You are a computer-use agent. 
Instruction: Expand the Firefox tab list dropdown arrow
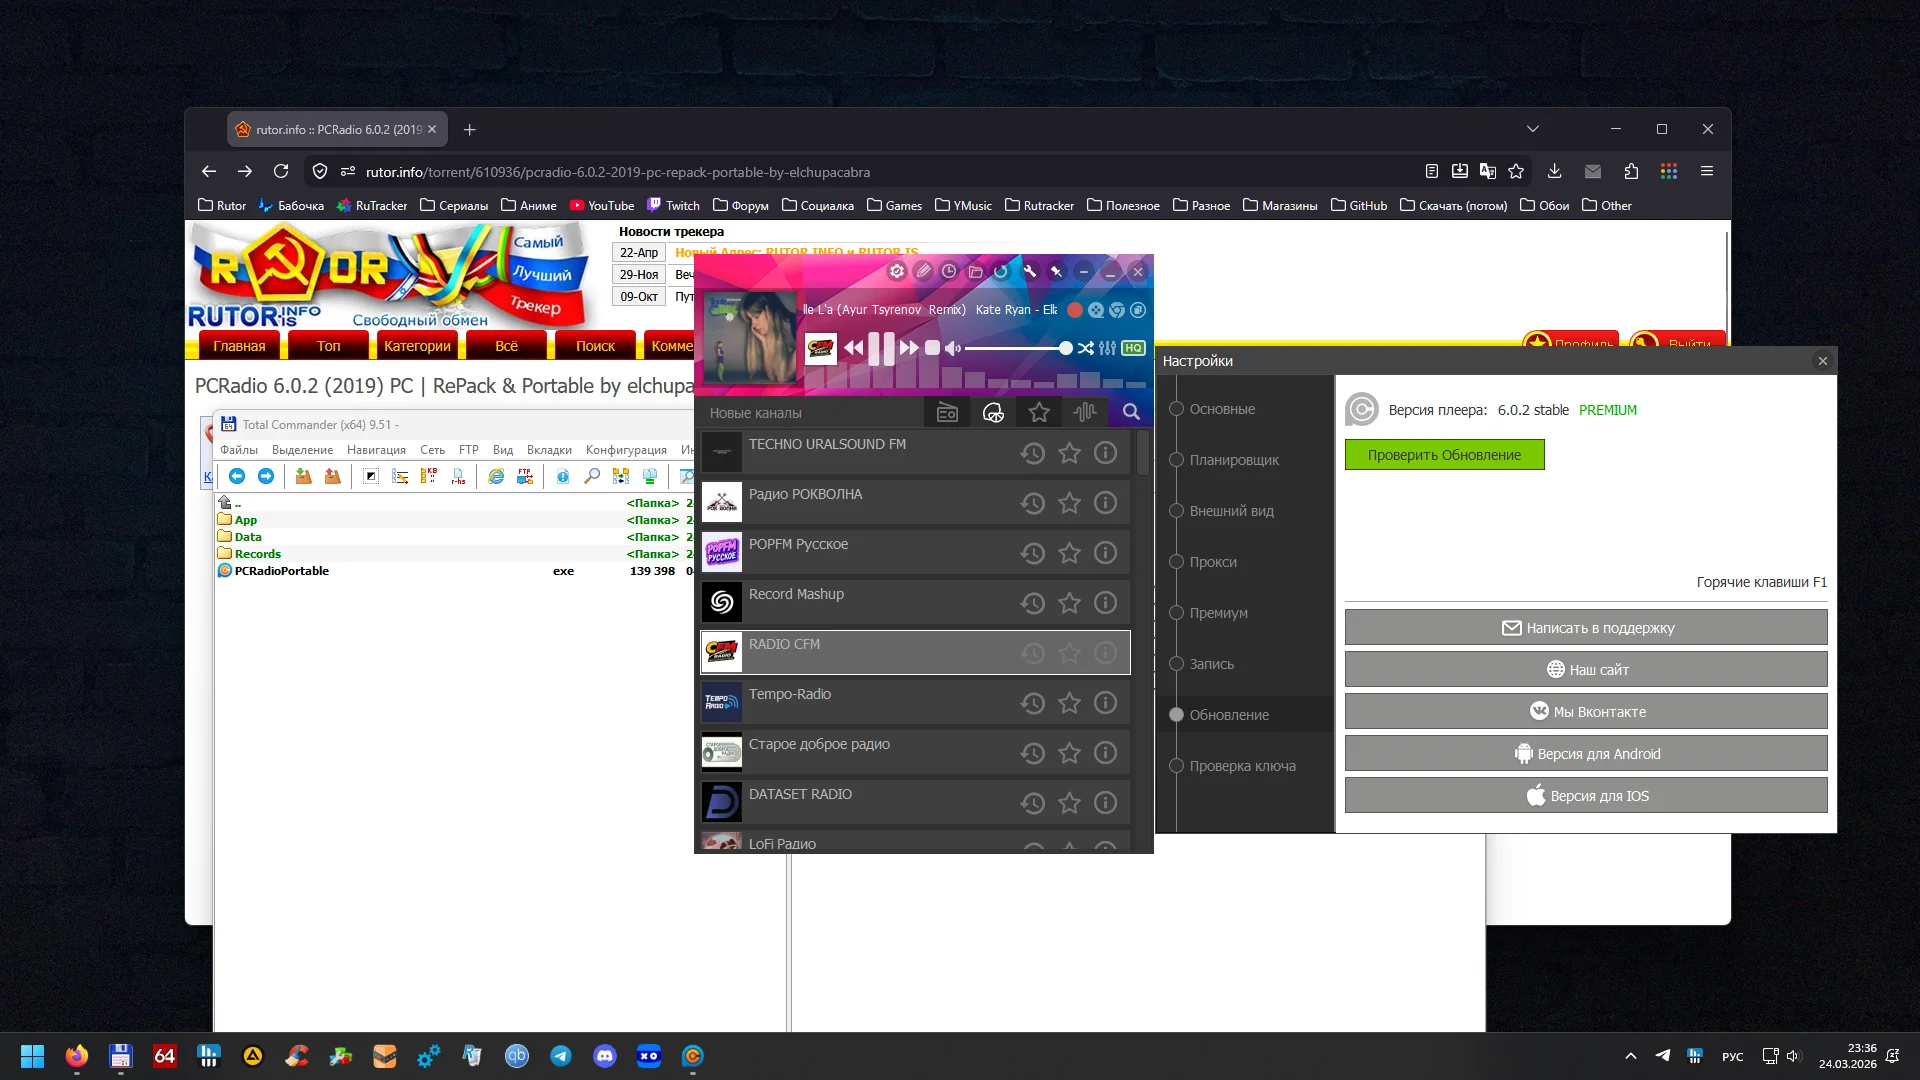[x=1533, y=129]
